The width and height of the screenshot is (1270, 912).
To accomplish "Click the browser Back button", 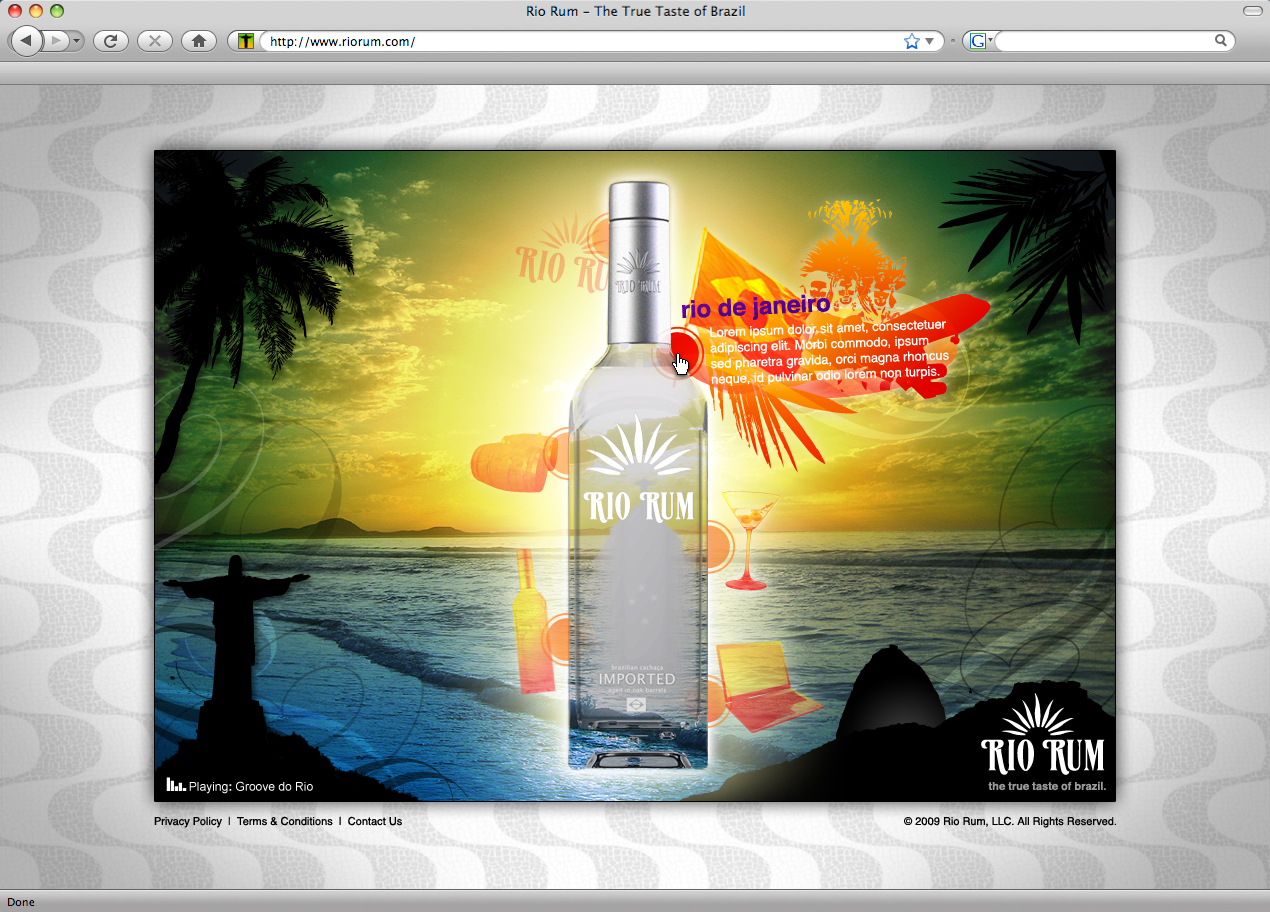I will 26,41.
